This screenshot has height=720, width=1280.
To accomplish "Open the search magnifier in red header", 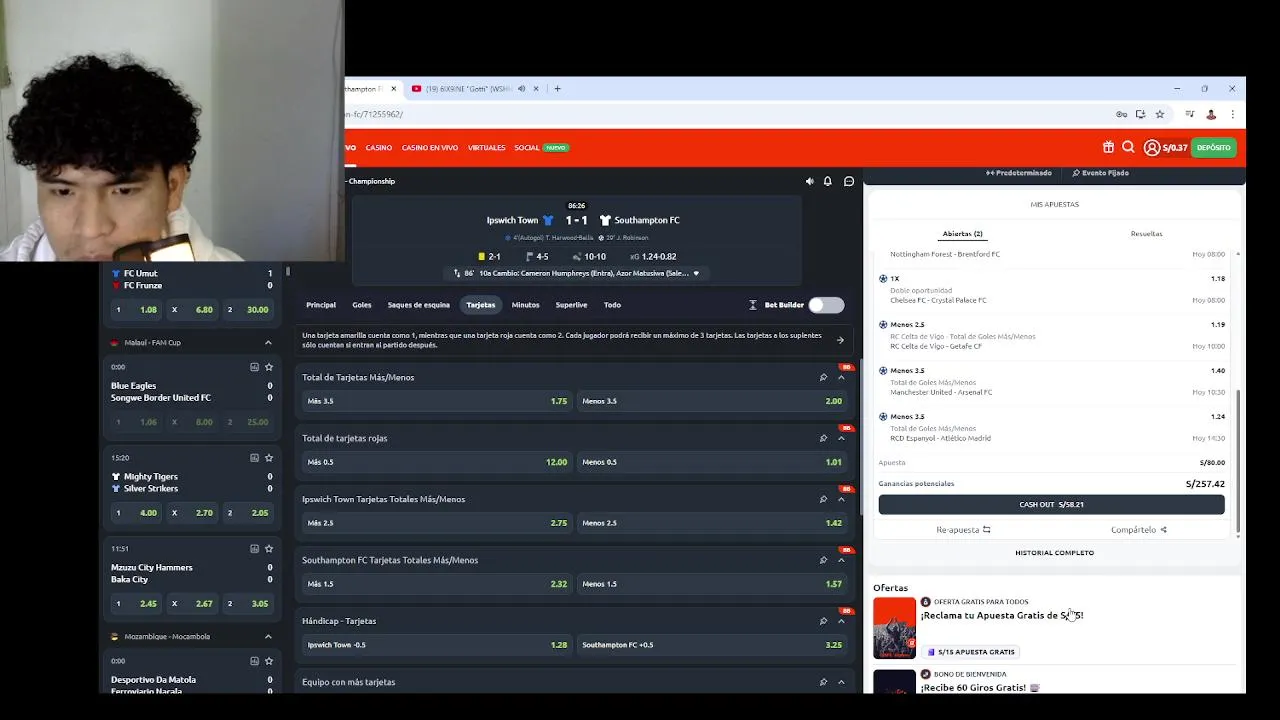I will tap(1128, 147).
